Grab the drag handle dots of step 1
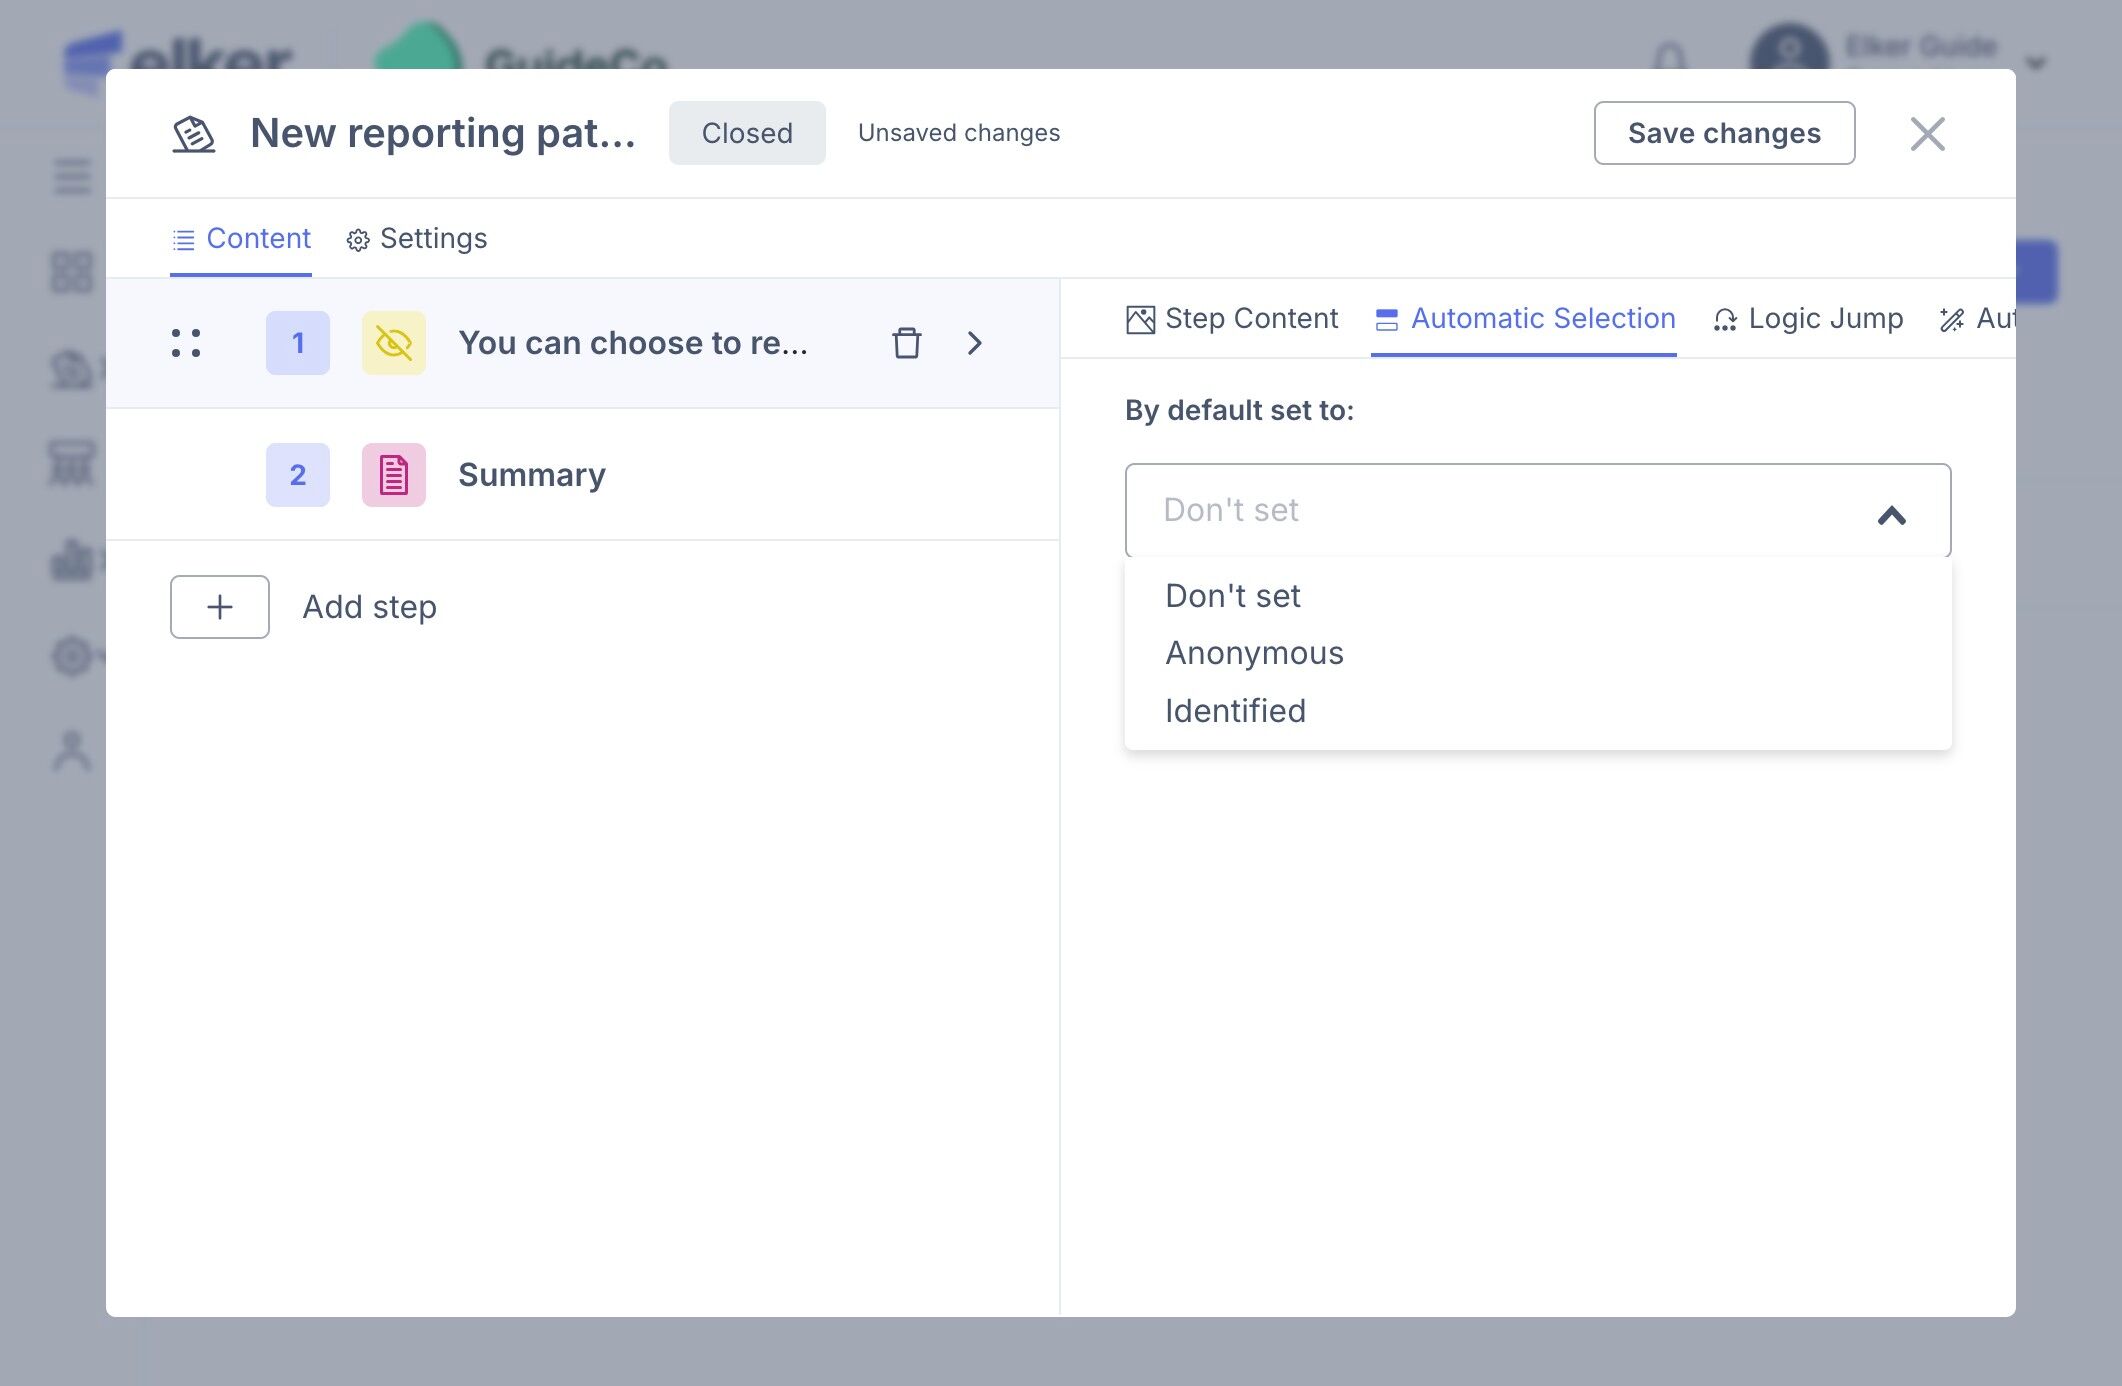Image resolution: width=2122 pixels, height=1386 pixels. (186, 343)
